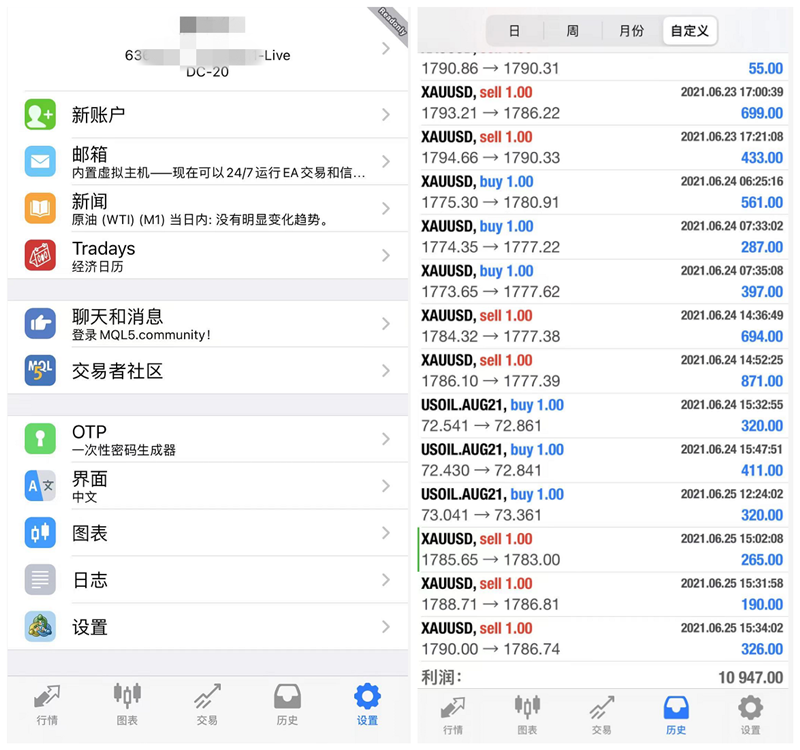Tap the 利润 total 10 947.00
The width and height of the screenshot is (800, 750).
tap(751, 678)
